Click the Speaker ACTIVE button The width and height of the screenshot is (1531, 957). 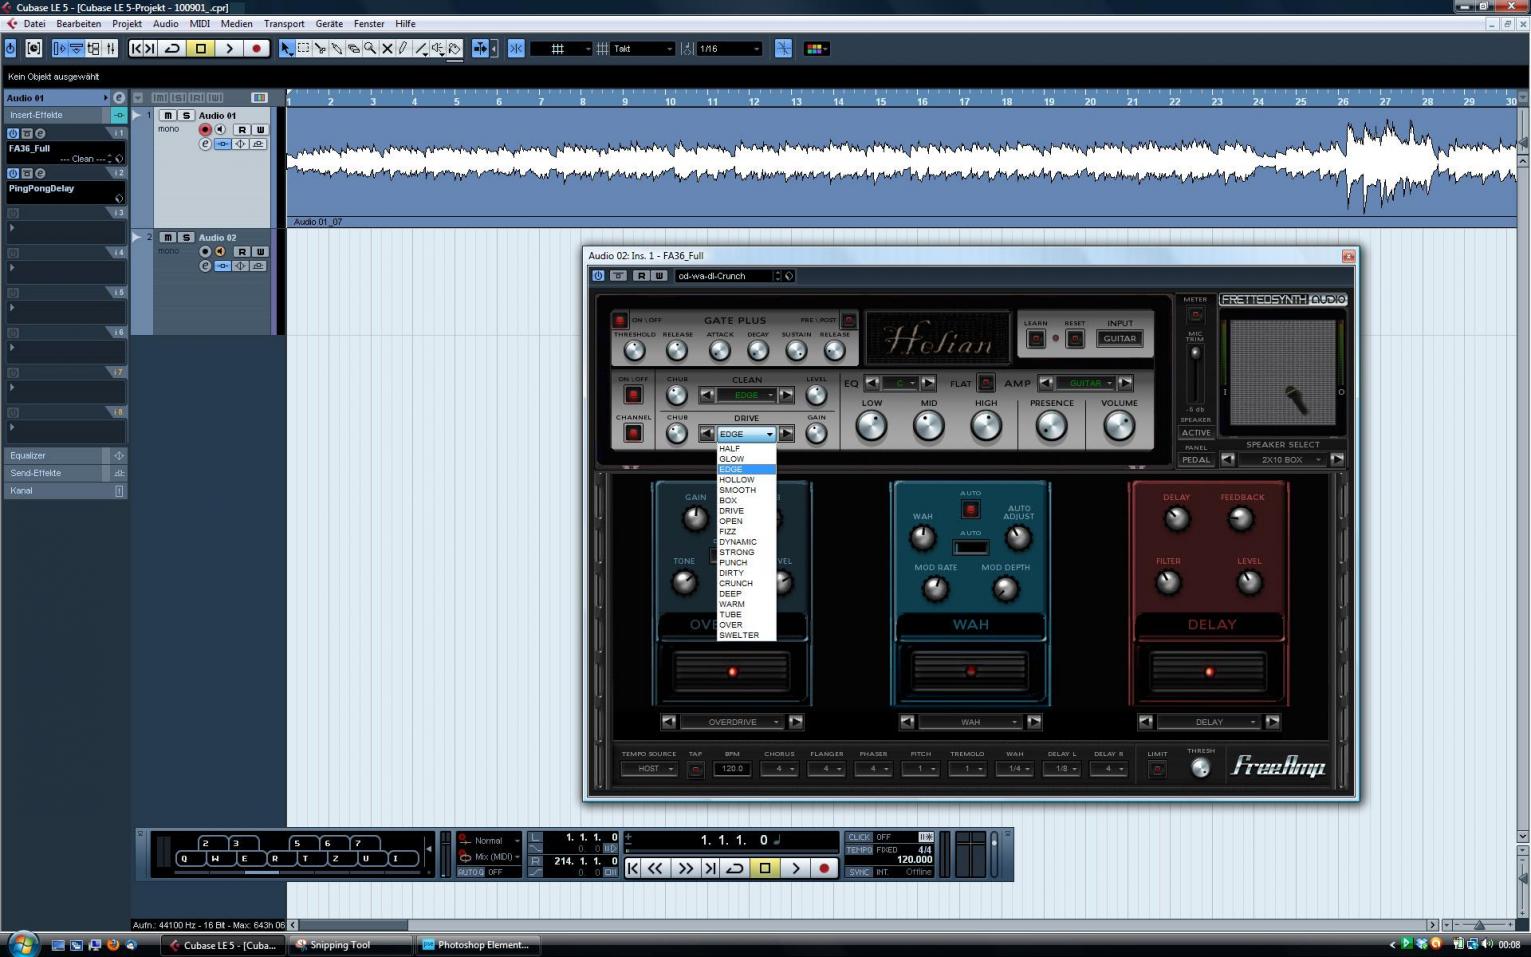1196,433
